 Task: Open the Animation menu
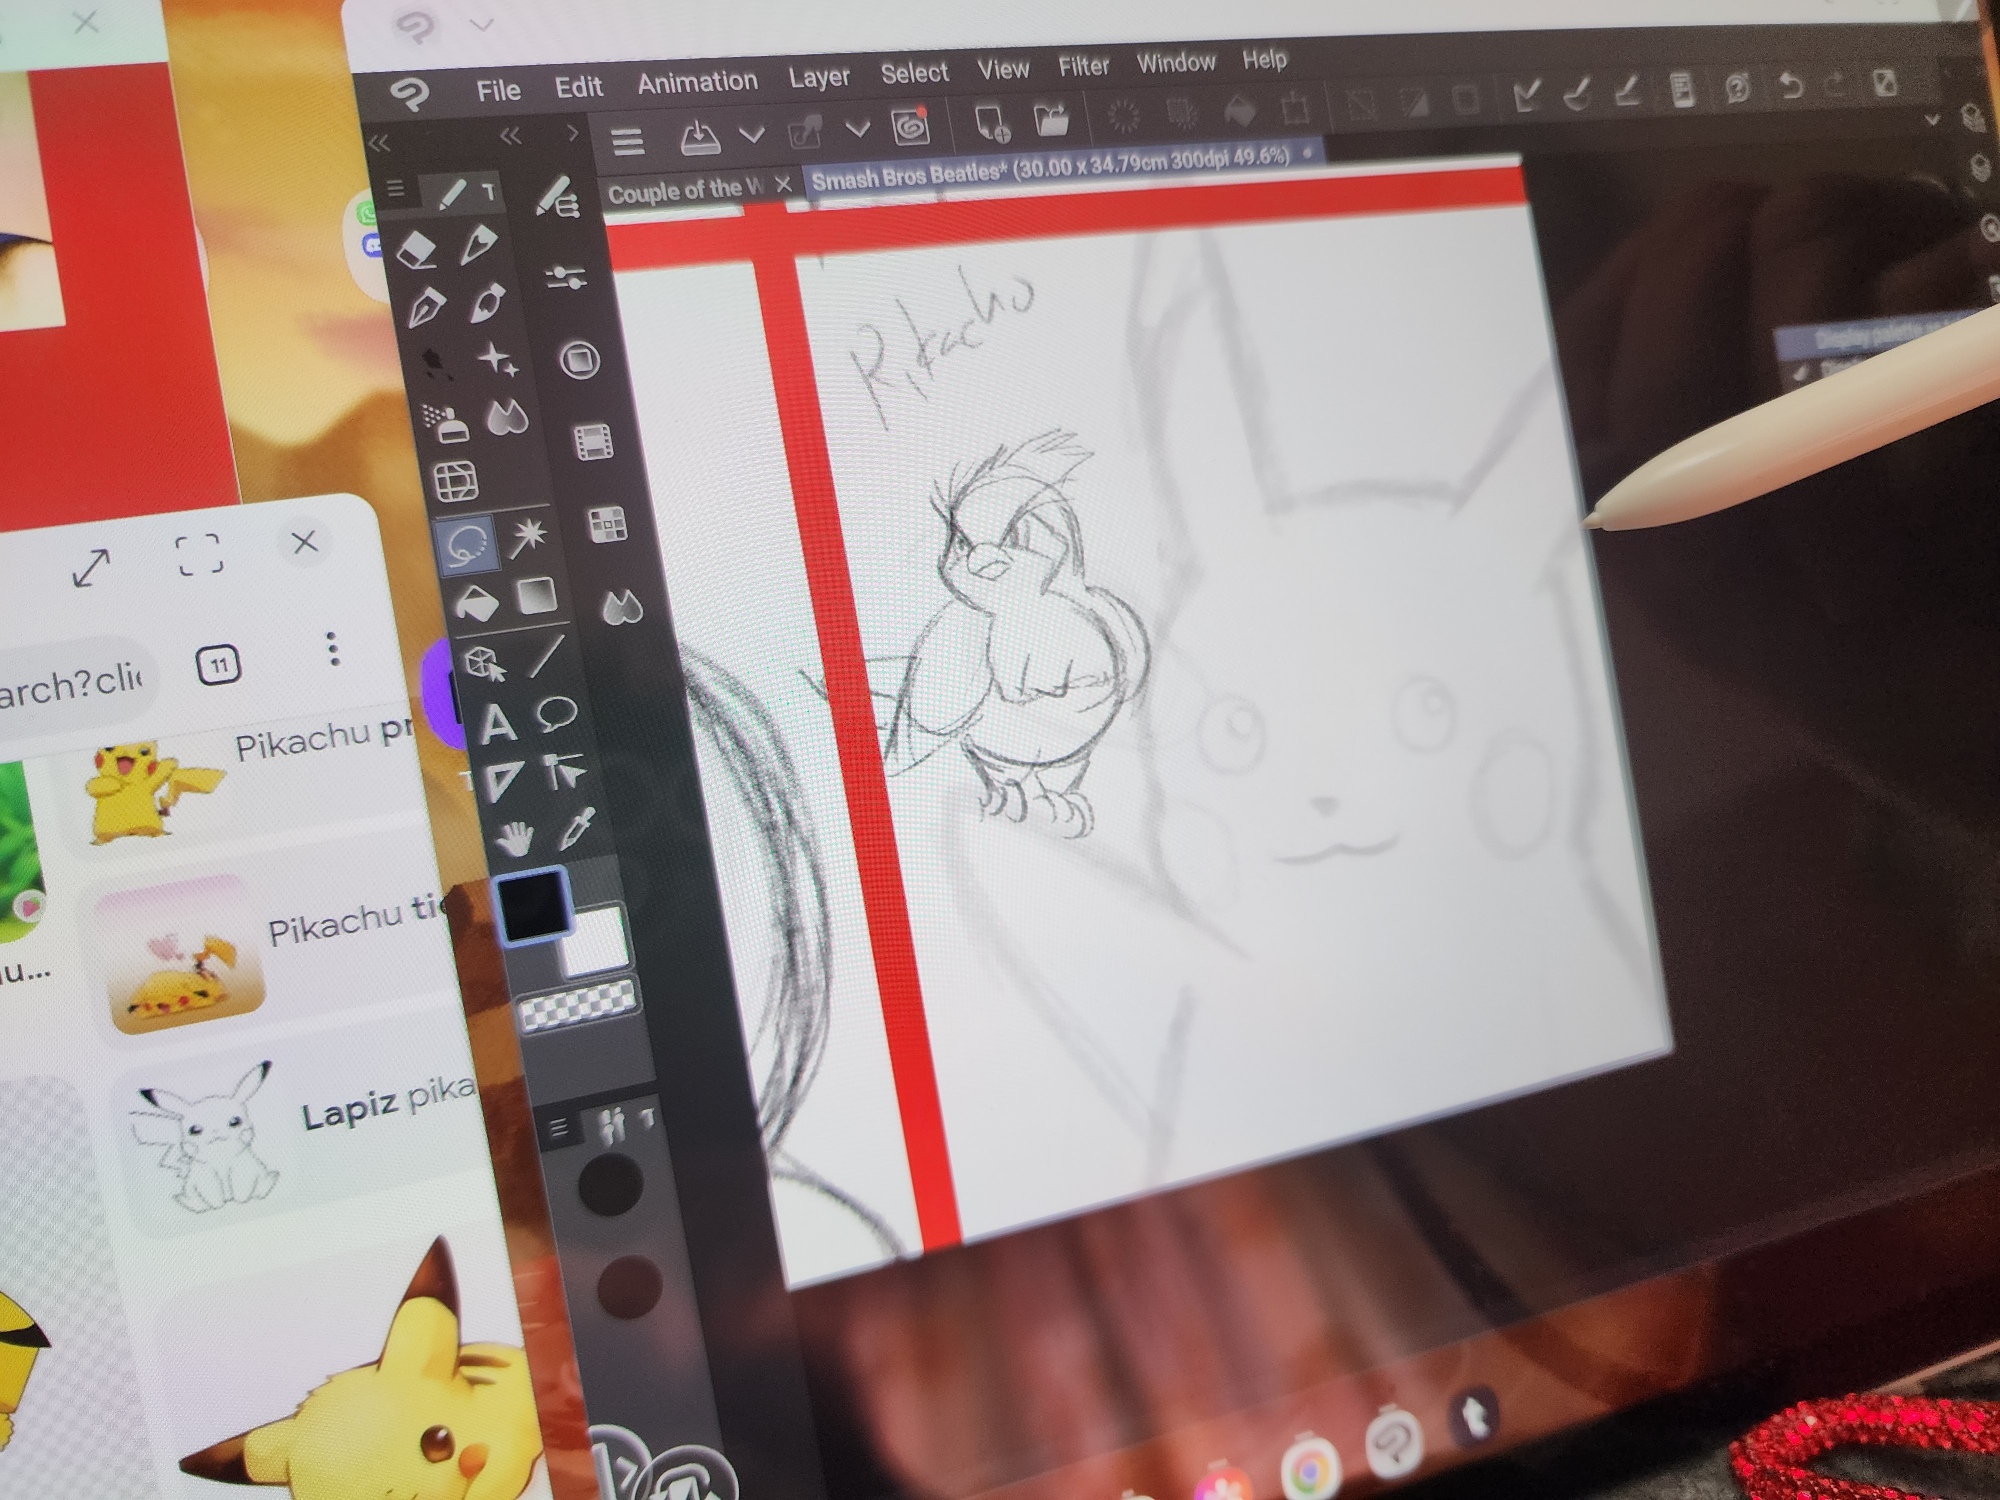point(697,82)
